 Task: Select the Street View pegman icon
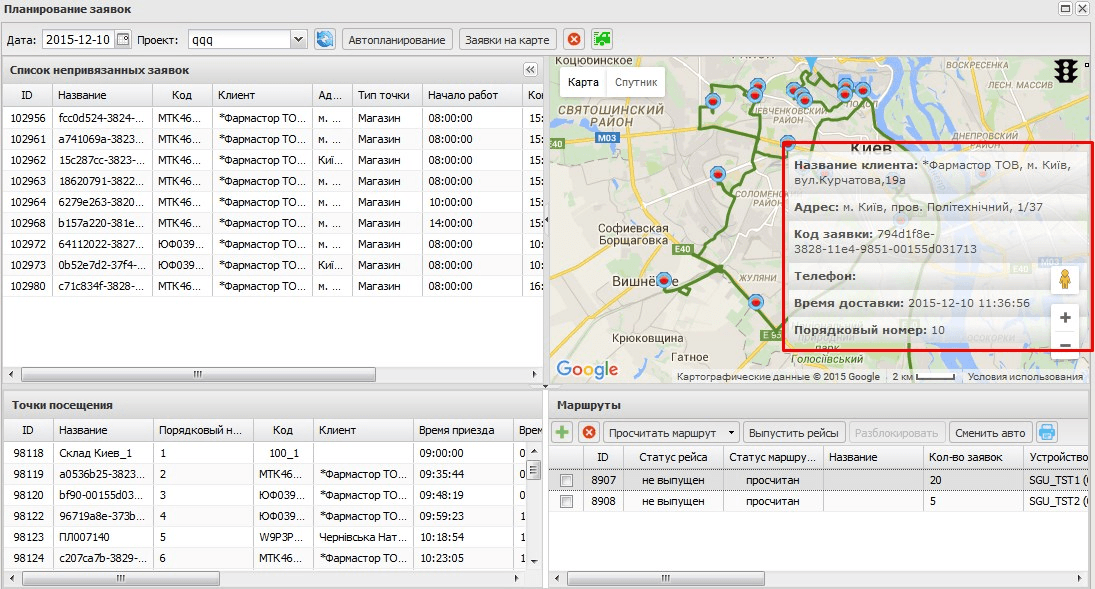[x=1065, y=279]
